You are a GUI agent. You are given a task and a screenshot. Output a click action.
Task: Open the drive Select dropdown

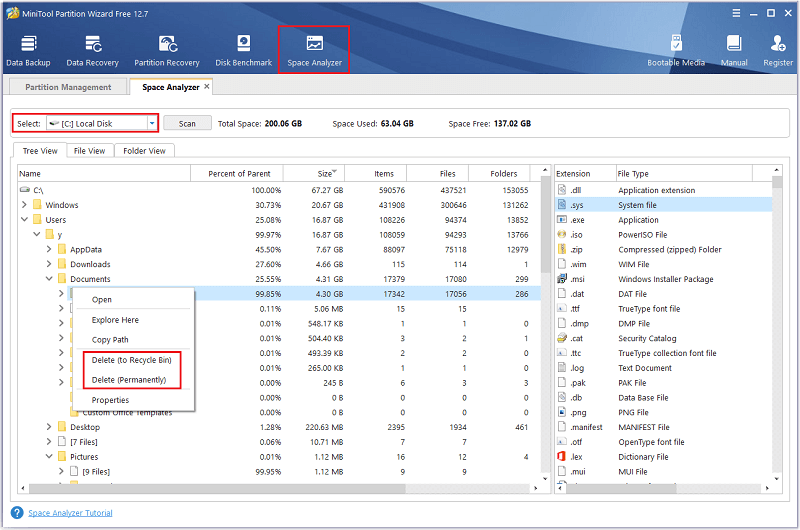(152, 123)
